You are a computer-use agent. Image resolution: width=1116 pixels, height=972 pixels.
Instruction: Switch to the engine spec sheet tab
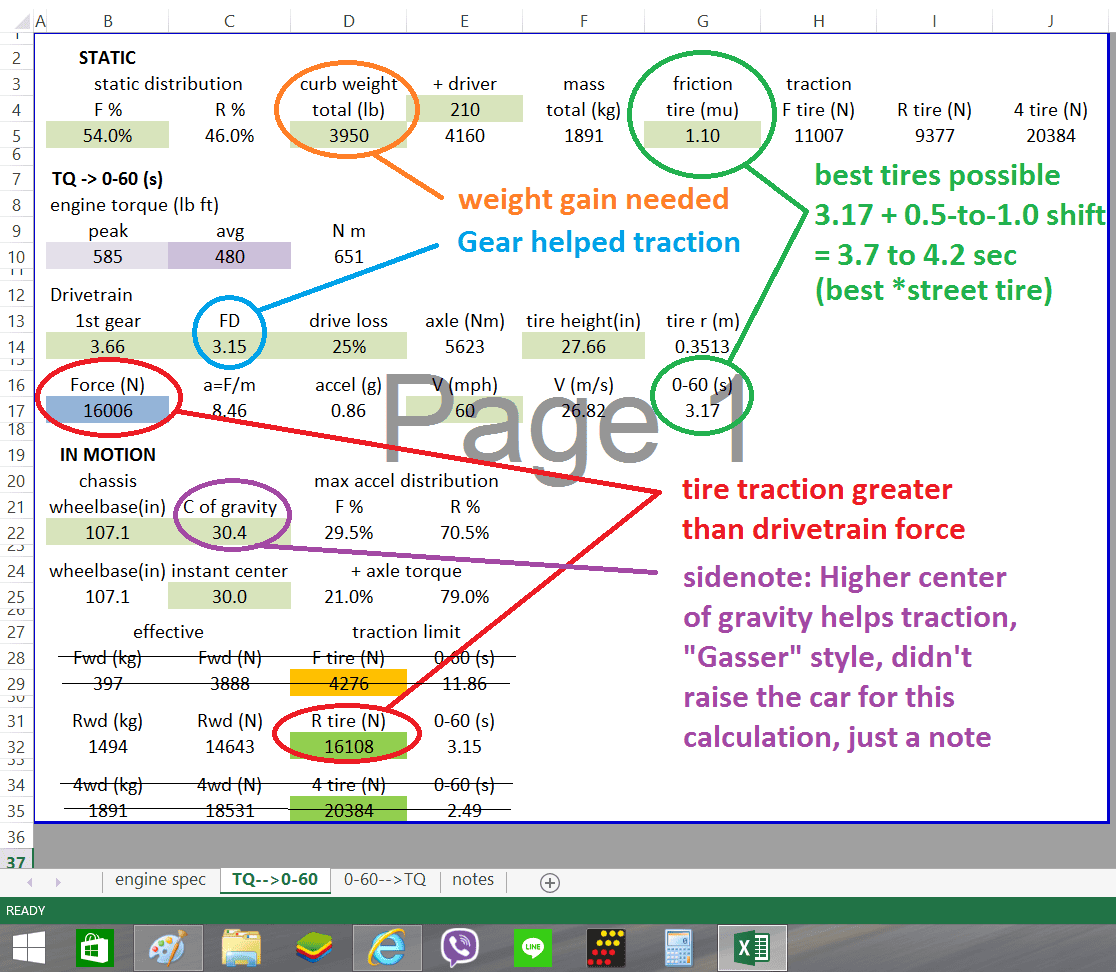tap(160, 879)
